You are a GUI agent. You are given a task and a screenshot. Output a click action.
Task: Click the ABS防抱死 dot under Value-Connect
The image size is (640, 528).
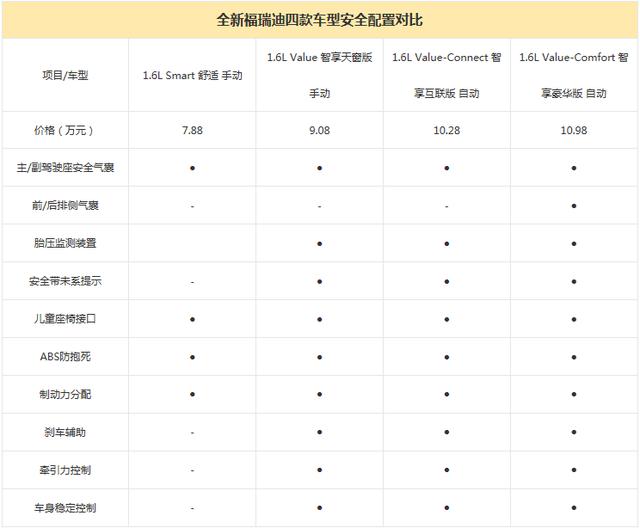pyautogui.click(x=447, y=357)
